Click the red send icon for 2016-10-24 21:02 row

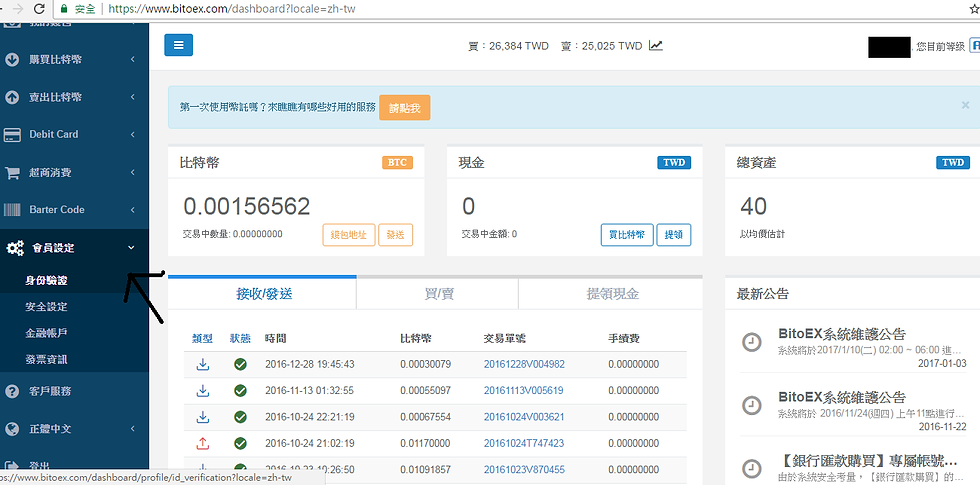pos(202,443)
